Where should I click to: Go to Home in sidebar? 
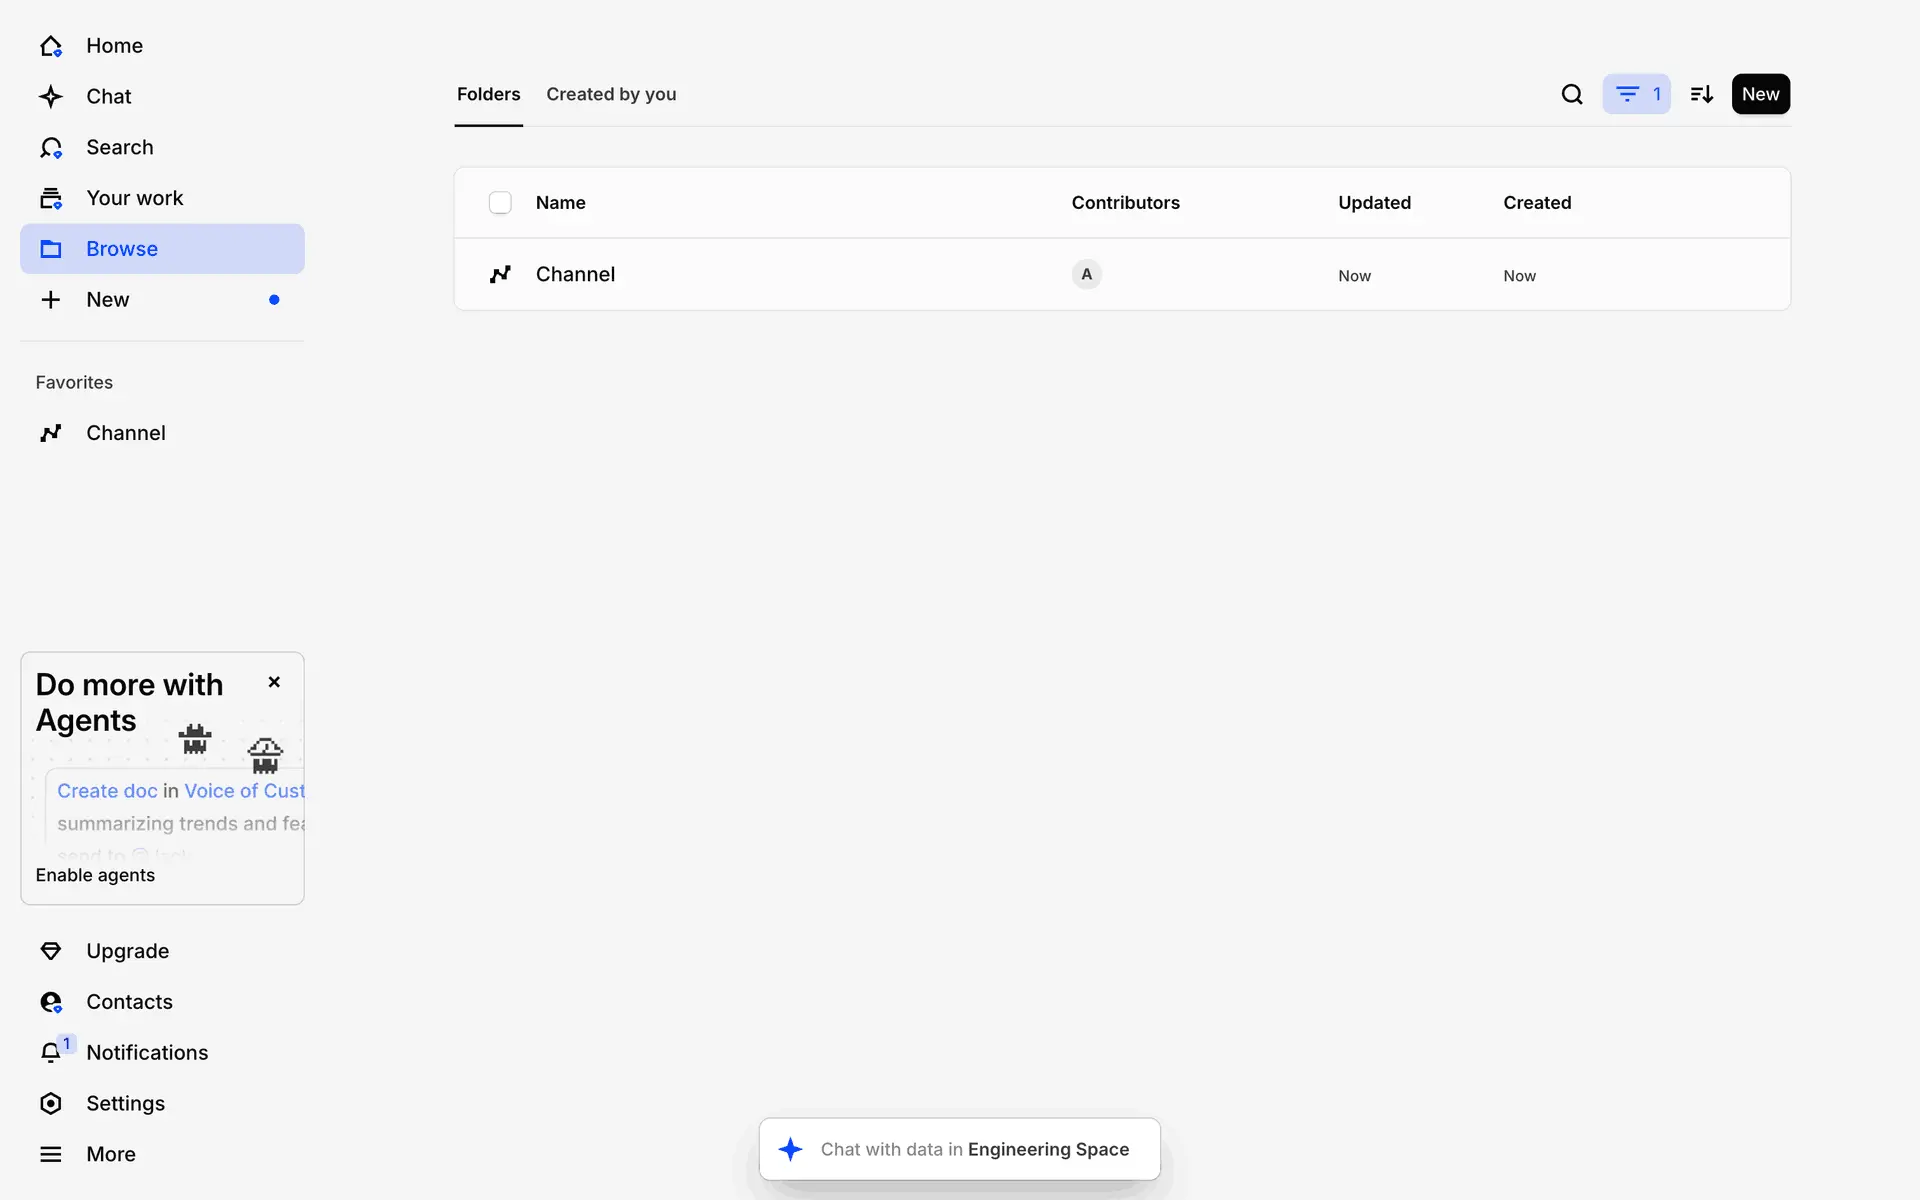[114, 46]
